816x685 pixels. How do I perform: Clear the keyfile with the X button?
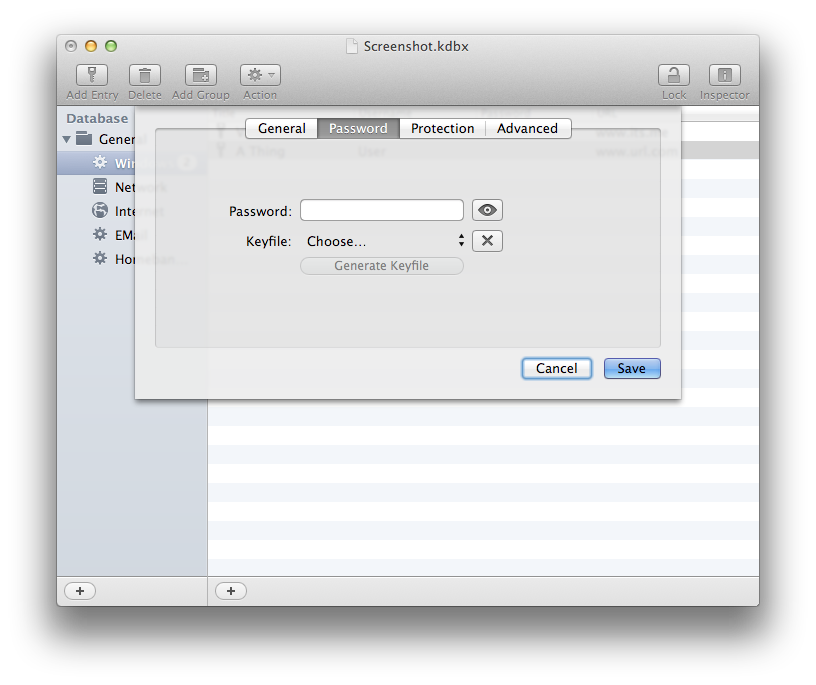pyautogui.click(x=487, y=241)
